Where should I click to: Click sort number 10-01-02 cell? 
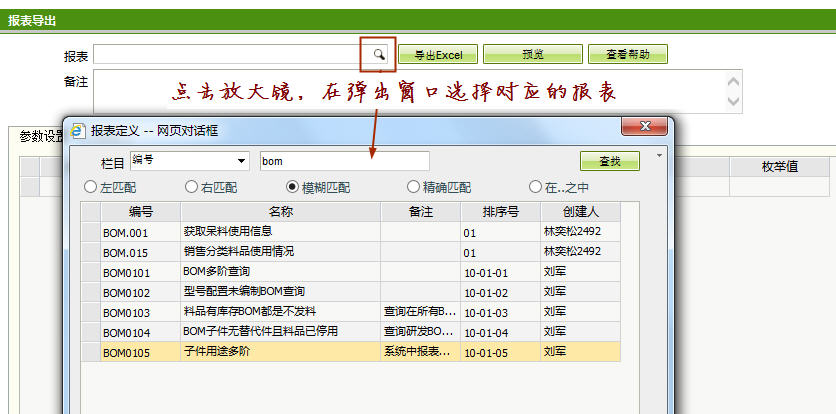coord(501,292)
